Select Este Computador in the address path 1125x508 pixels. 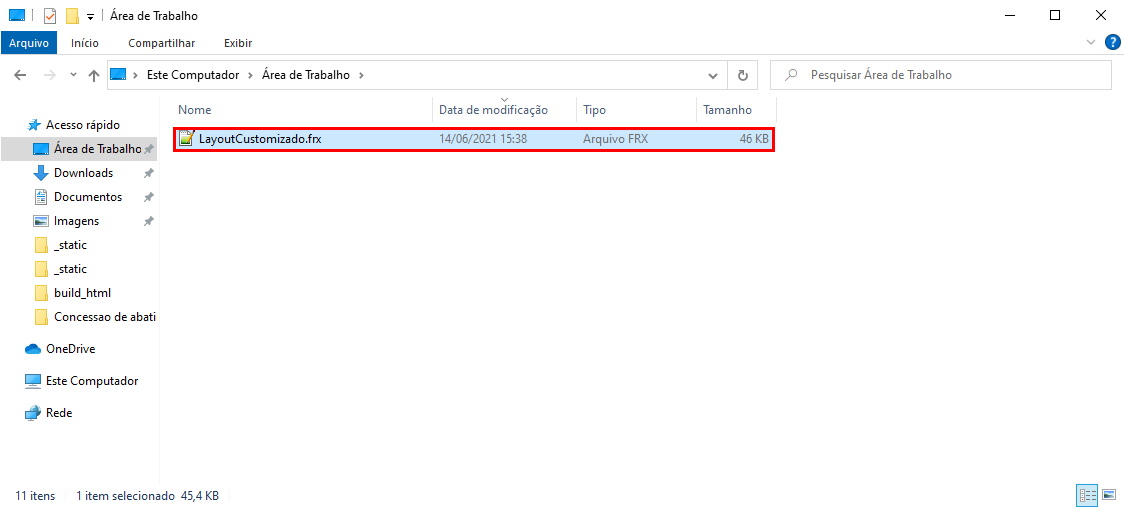point(193,75)
